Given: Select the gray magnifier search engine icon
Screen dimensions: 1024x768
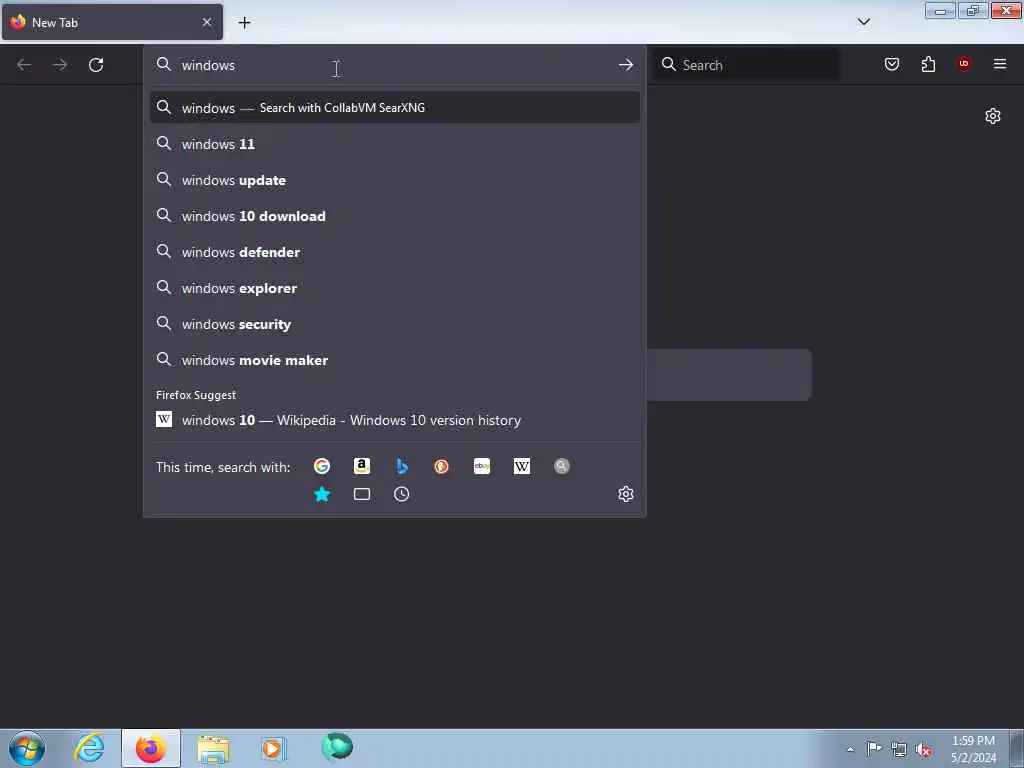Looking at the screenshot, I should coord(562,466).
